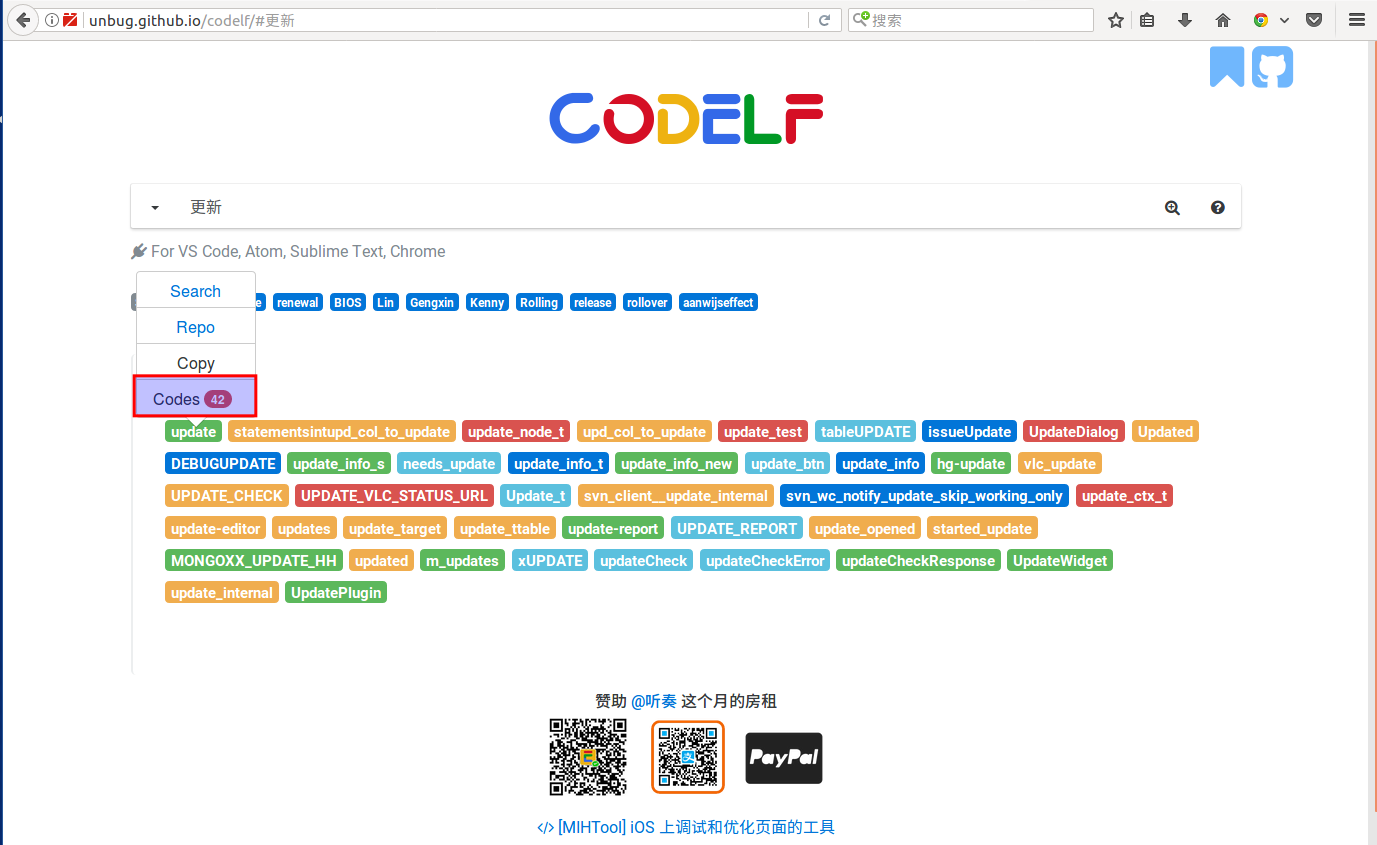Expand the caret dropdown in Codelf search bar
1377x845 pixels.
click(155, 208)
